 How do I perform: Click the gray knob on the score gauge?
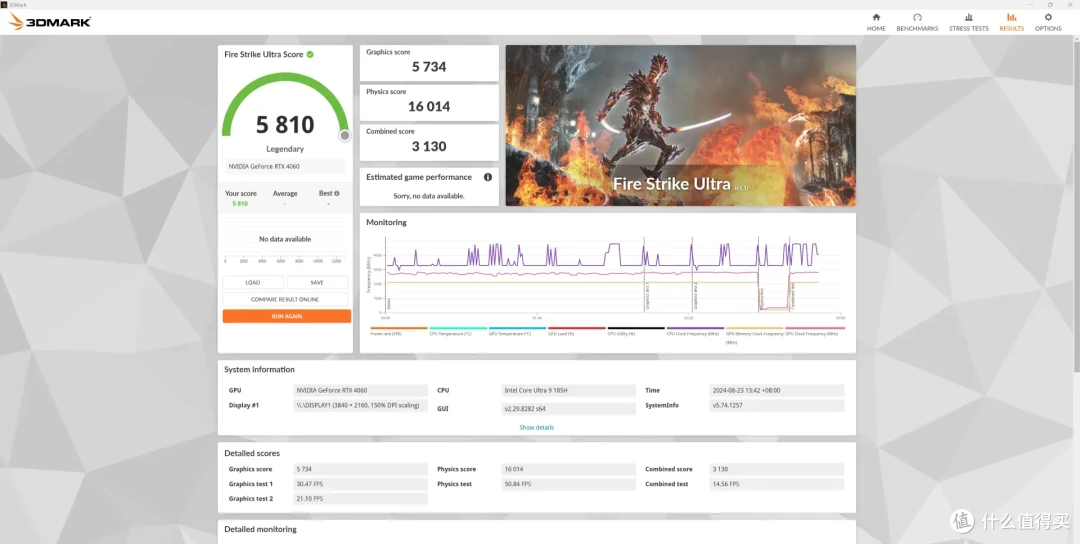coord(345,136)
